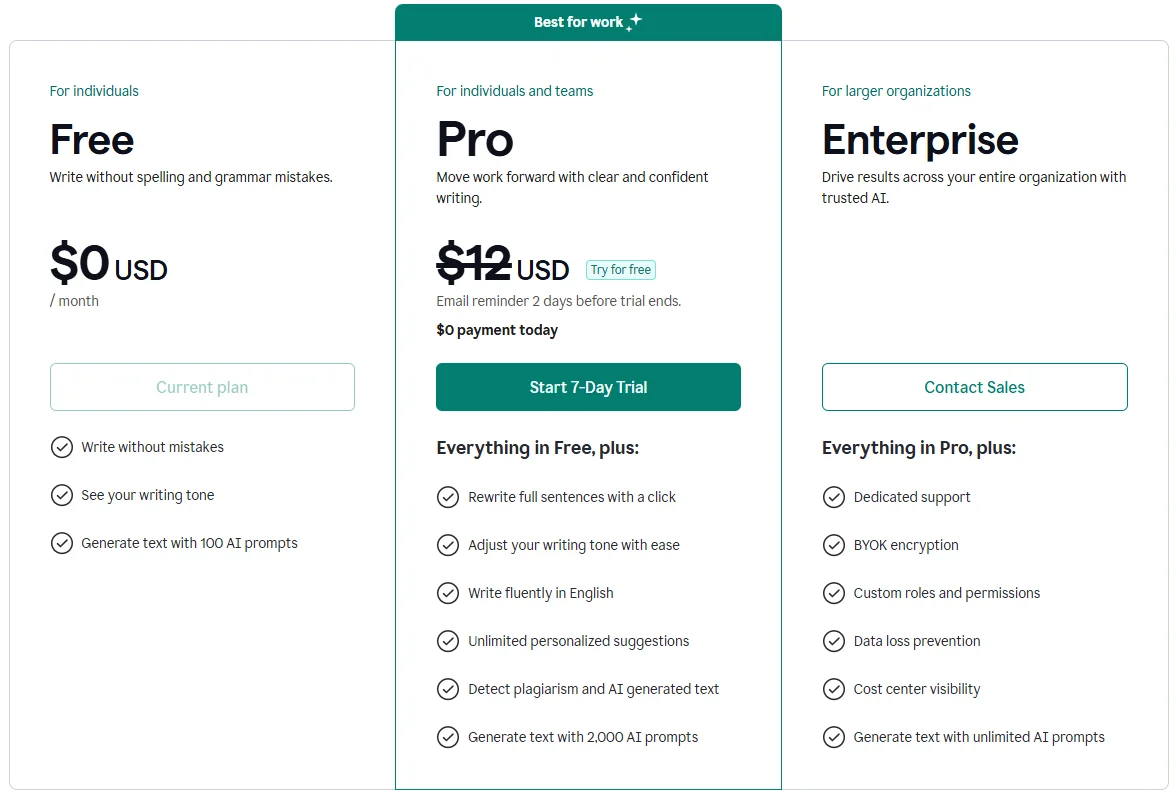This screenshot has height=793, width=1176.
Task: Click the checkmark icon beside 'Detect plagiarism and AI generated text'
Action: tap(448, 689)
